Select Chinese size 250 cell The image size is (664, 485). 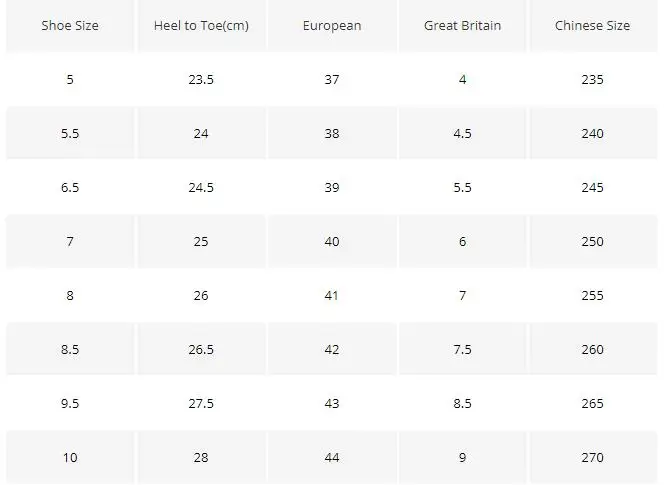[592, 241]
